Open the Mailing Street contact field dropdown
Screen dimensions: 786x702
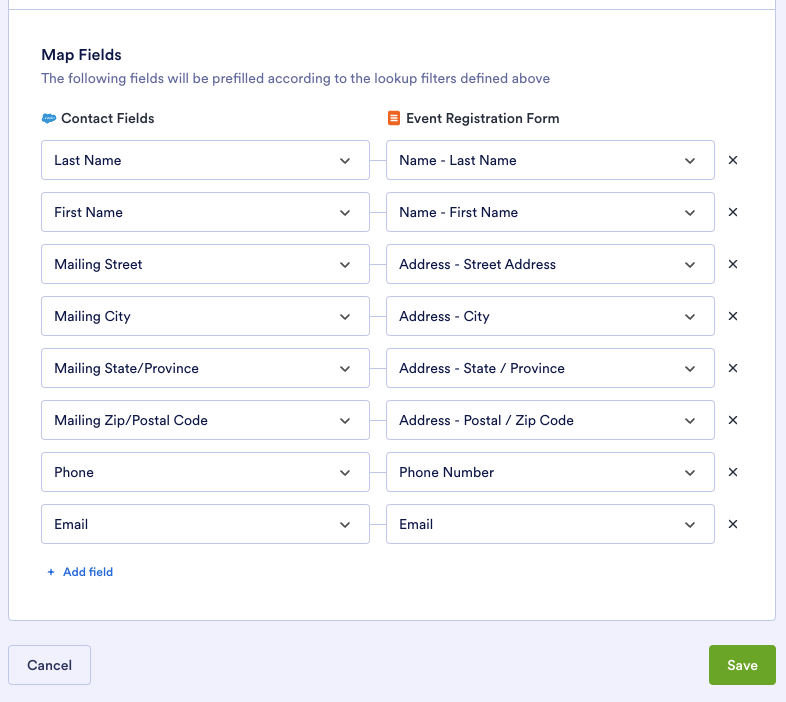point(205,264)
